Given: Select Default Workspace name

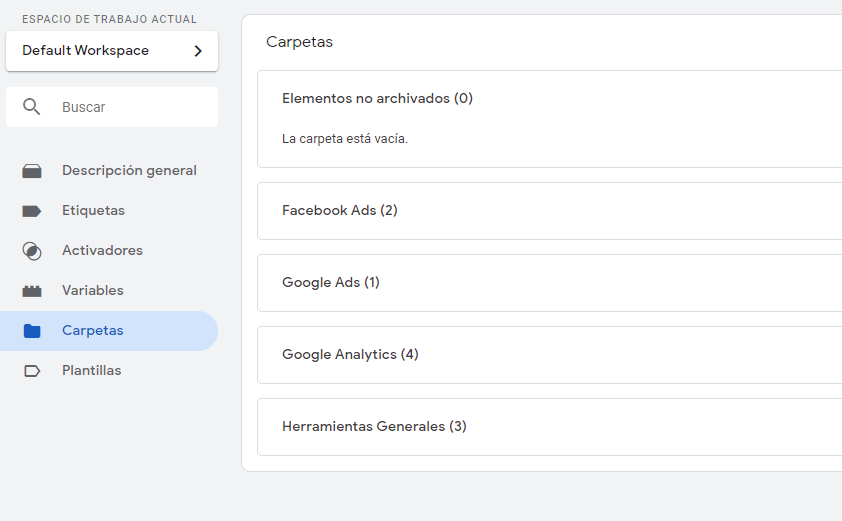Looking at the screenshot, I should click(85, 50).
